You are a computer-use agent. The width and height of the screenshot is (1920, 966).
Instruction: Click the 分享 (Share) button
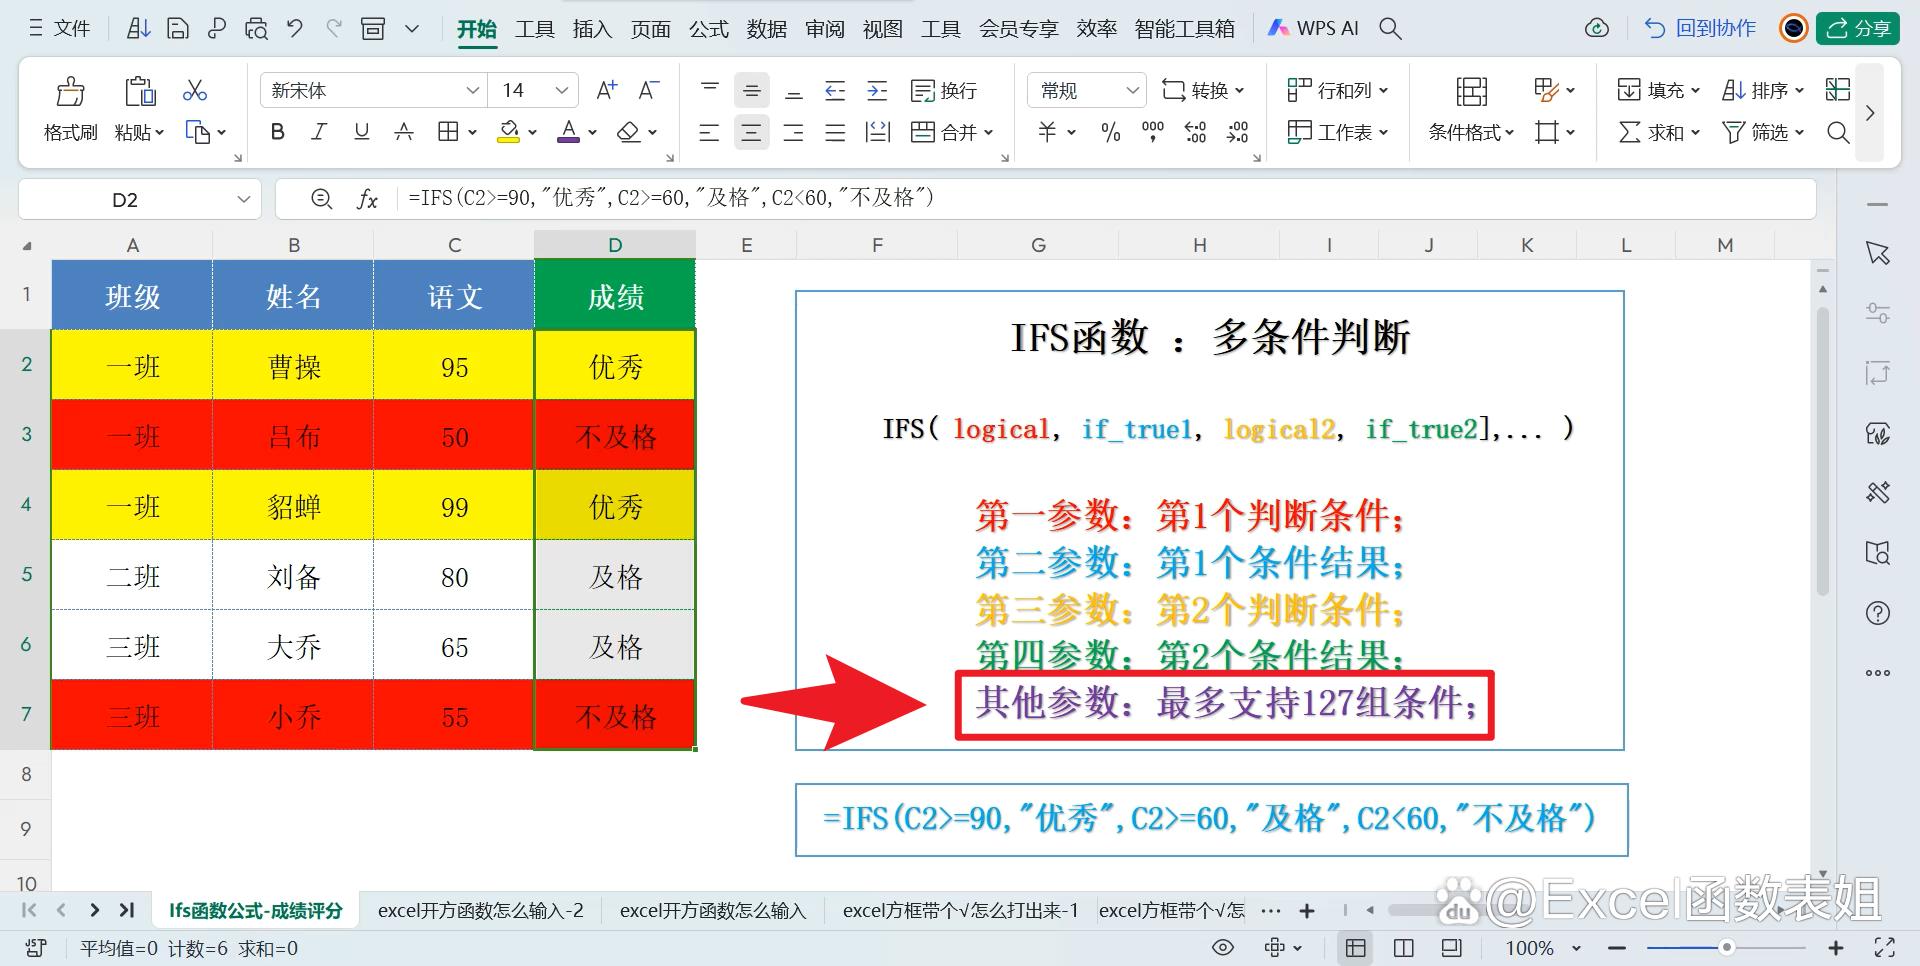coord(1858,28)
